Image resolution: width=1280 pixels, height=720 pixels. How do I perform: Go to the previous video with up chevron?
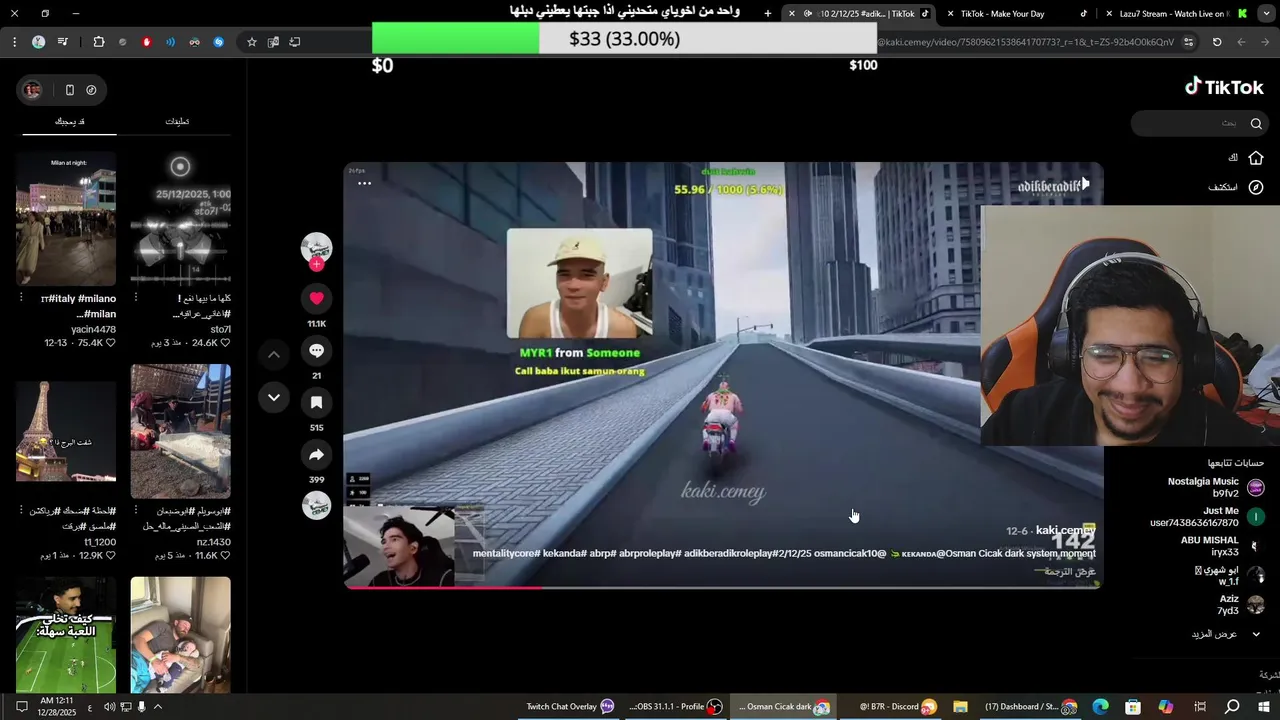274,354
